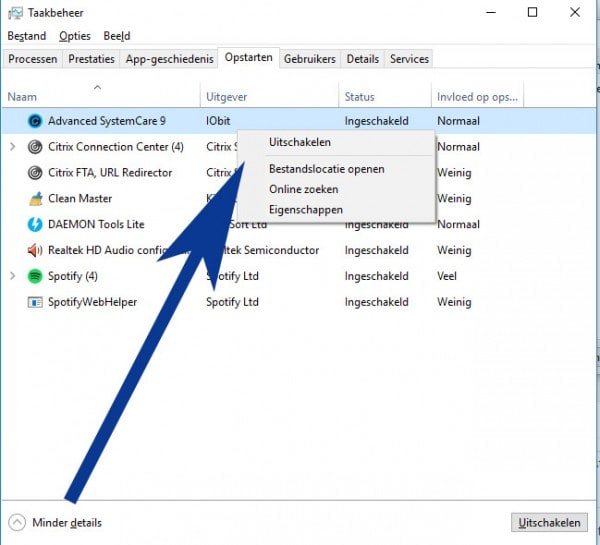Viewport: 600px width, 545px height.
Task: Select the Clean Master row name
Action: coord(80,199)
